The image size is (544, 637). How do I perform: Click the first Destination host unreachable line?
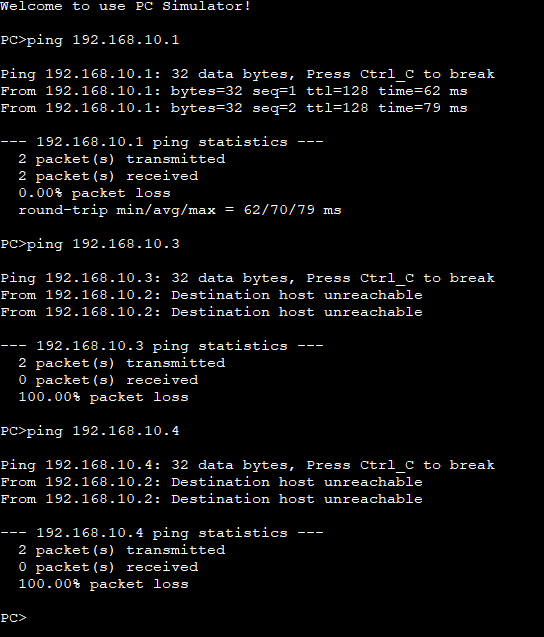click(211, 295)
